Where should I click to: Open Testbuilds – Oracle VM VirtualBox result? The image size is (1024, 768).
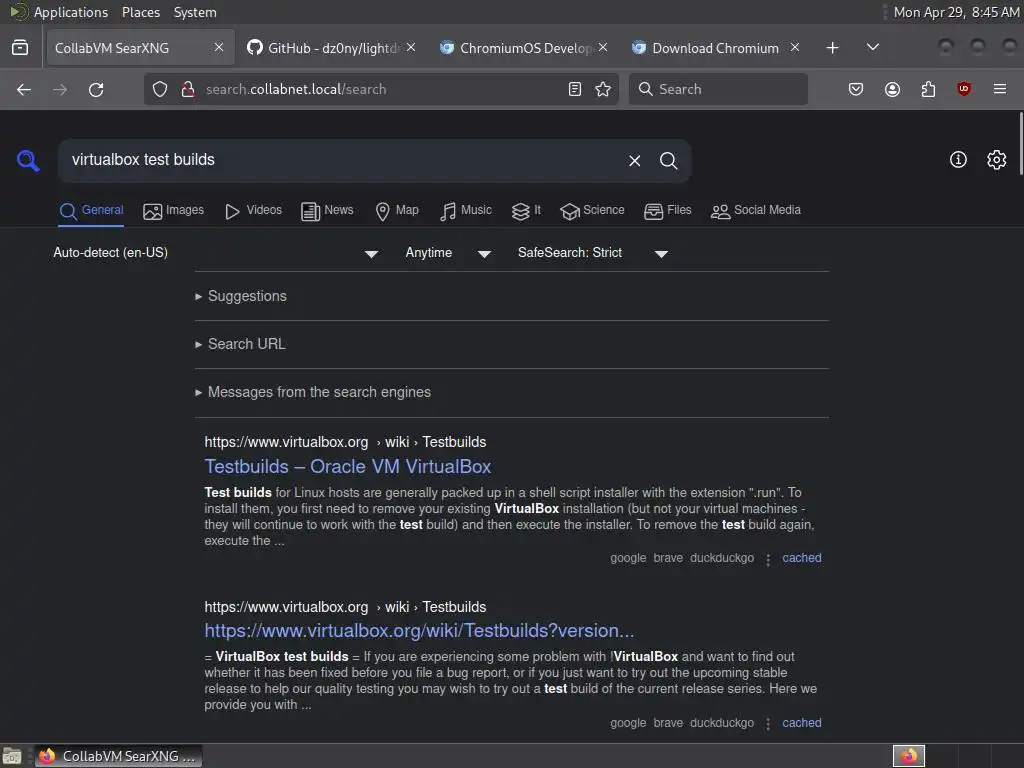click(347, 467)
